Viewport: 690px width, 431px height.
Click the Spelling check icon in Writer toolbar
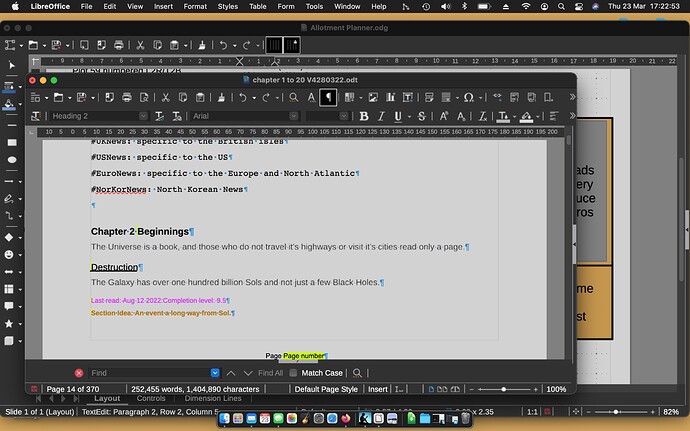(311, 98)
